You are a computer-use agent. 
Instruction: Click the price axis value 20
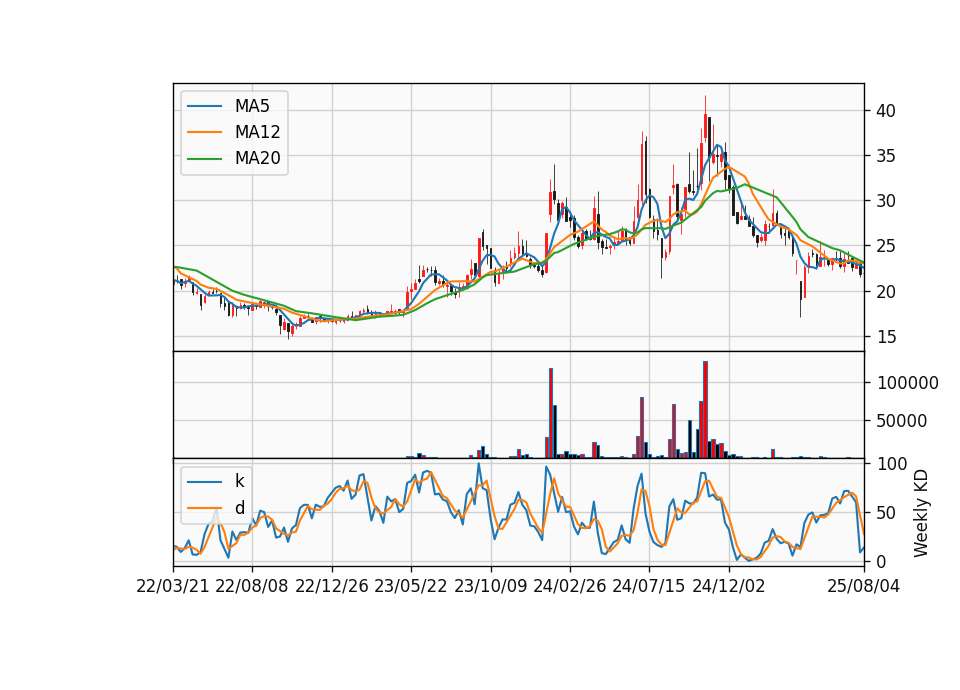(x=886, y=291)
